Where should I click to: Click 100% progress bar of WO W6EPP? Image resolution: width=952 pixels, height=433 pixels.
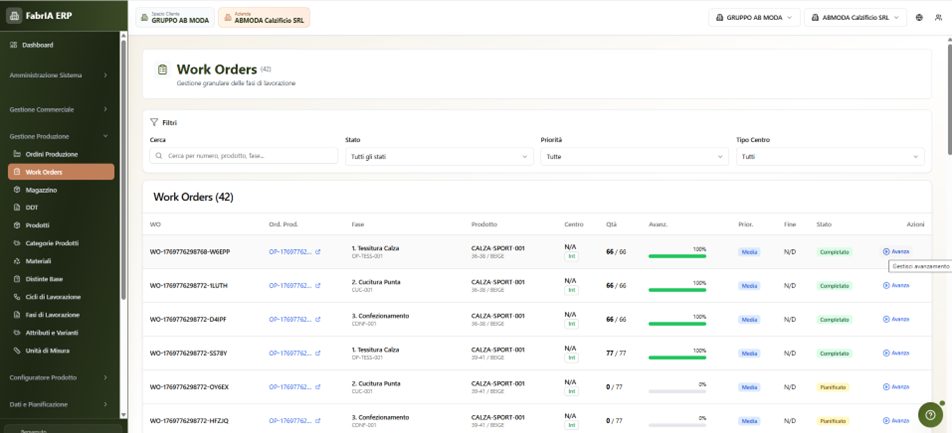(x=677, y=256)
